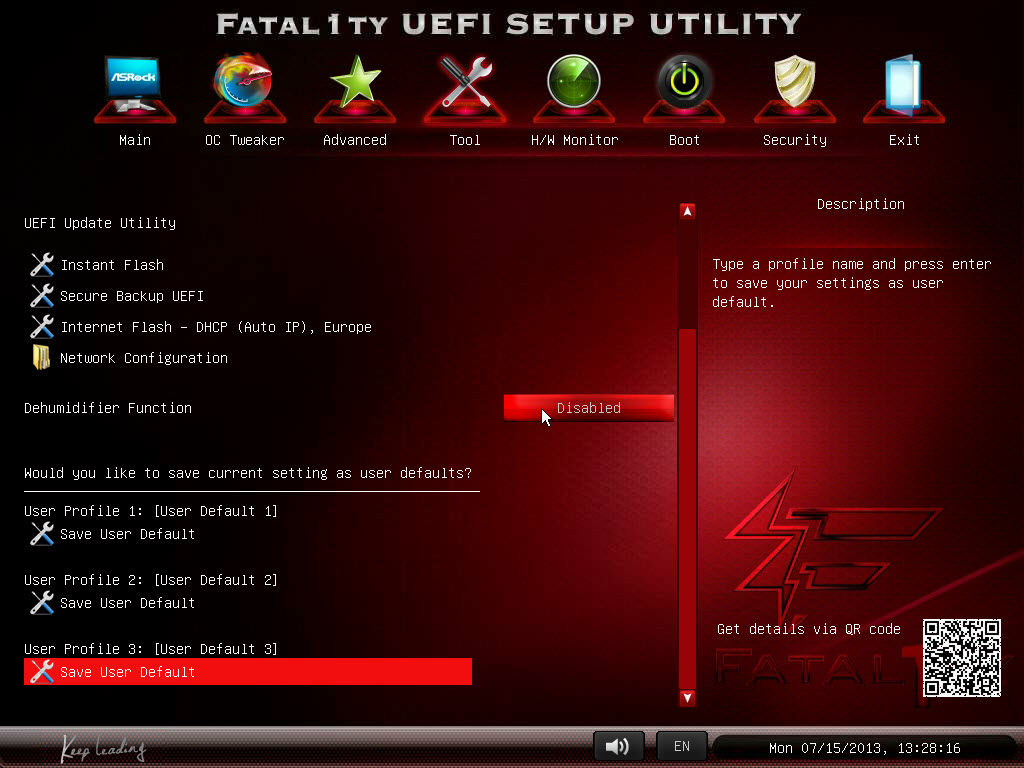
Task: Click the Secure Backup UEFI wrench icon
Action: [42, 296]
